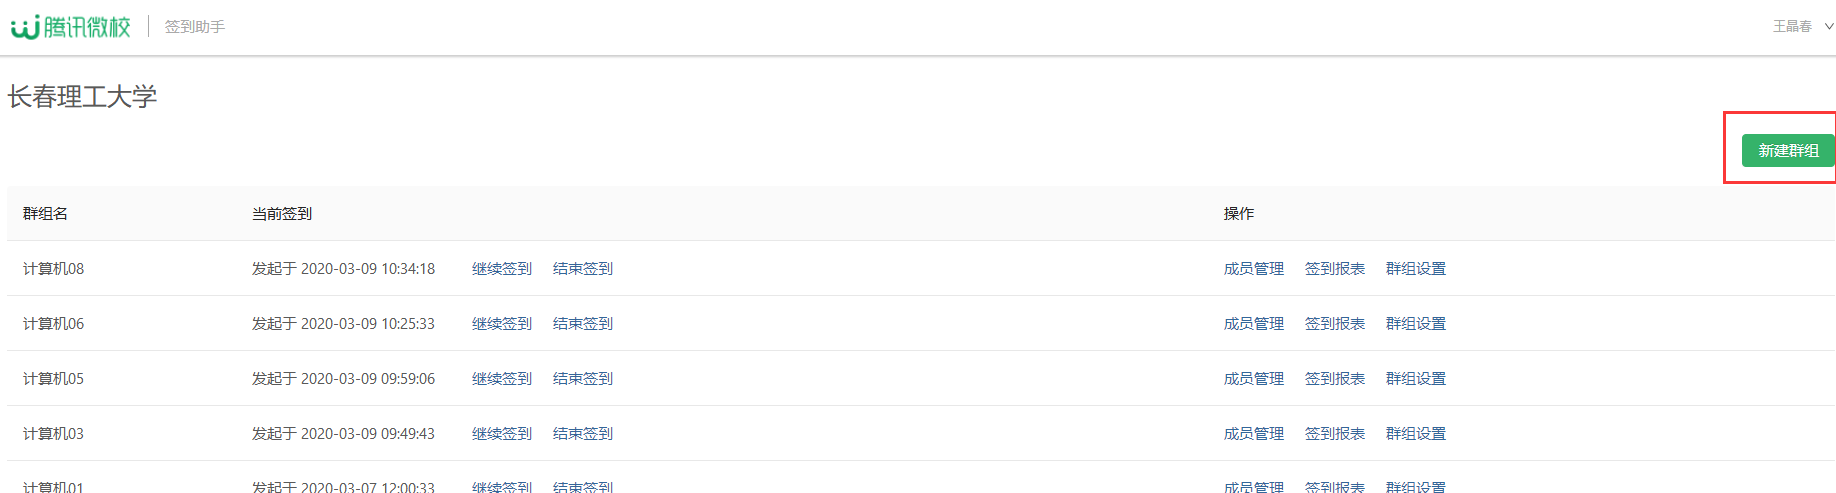Screen dimensions: 1836x493
Task: Click 结束签到 for 计算机08
Action: tap(583, 269)
